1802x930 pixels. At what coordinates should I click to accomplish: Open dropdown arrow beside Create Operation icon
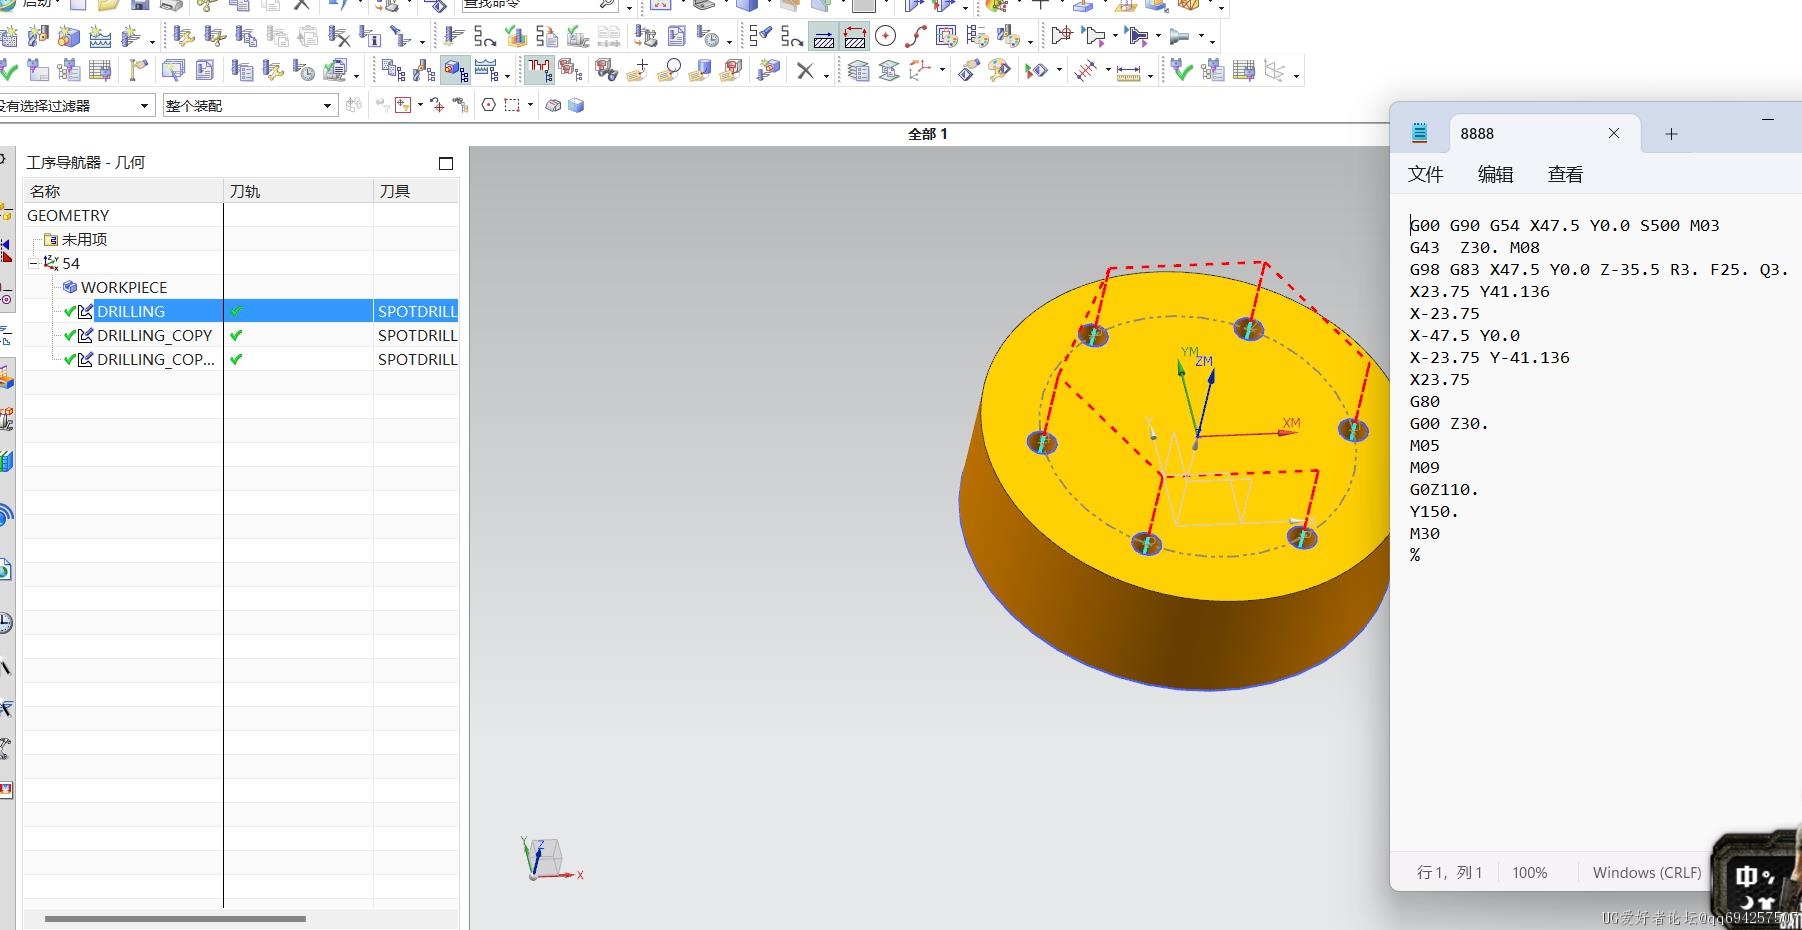point(152,42)
